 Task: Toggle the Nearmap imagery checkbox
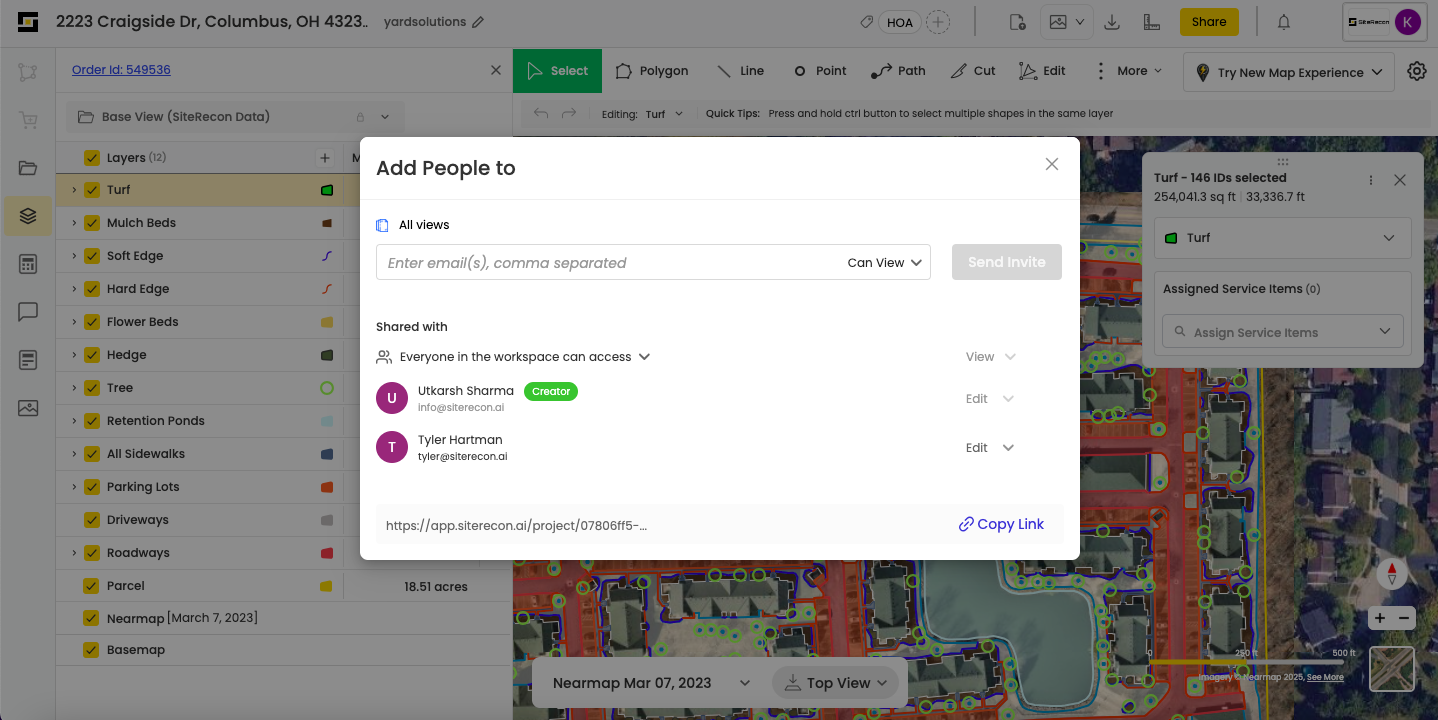point(92,618)
